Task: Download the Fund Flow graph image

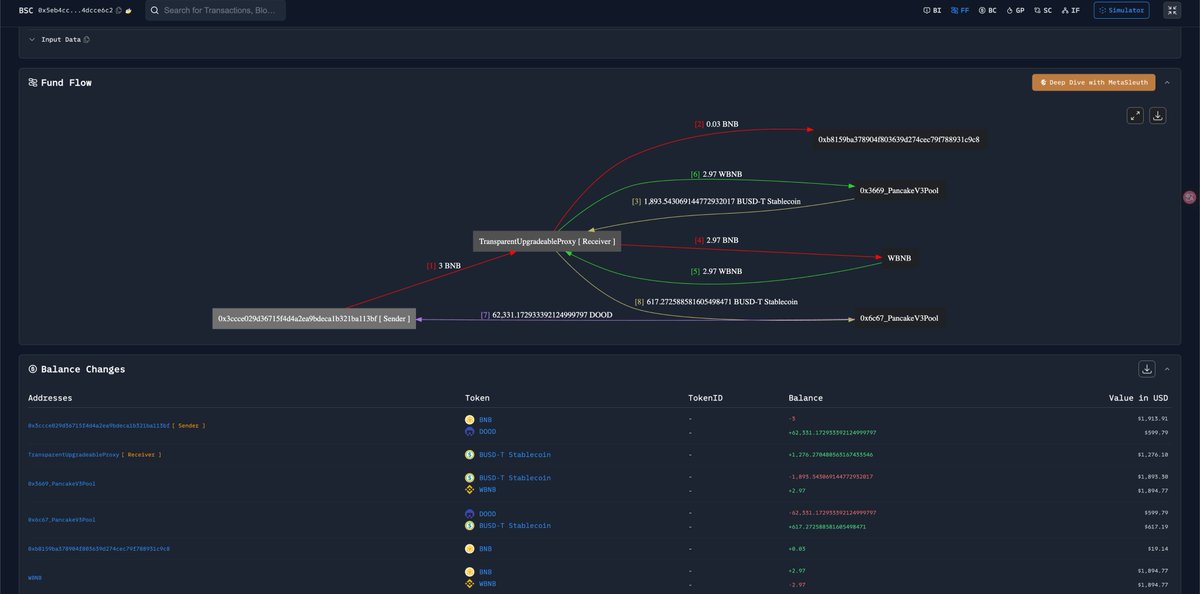Action: coord(1157,115)
